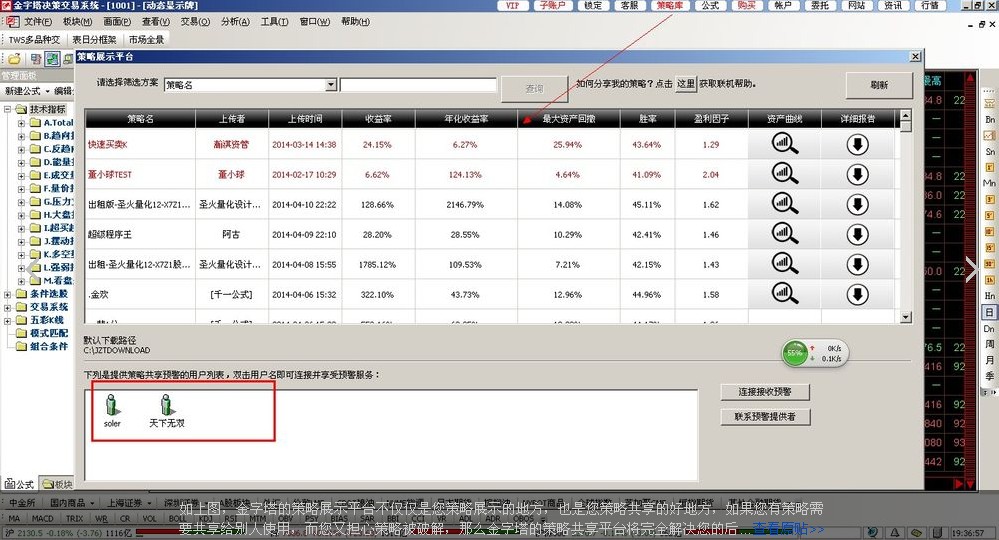This screenshot has height=540, width=999.
Task: Open folder icon in main toolbar
Action: pos(15,59)
